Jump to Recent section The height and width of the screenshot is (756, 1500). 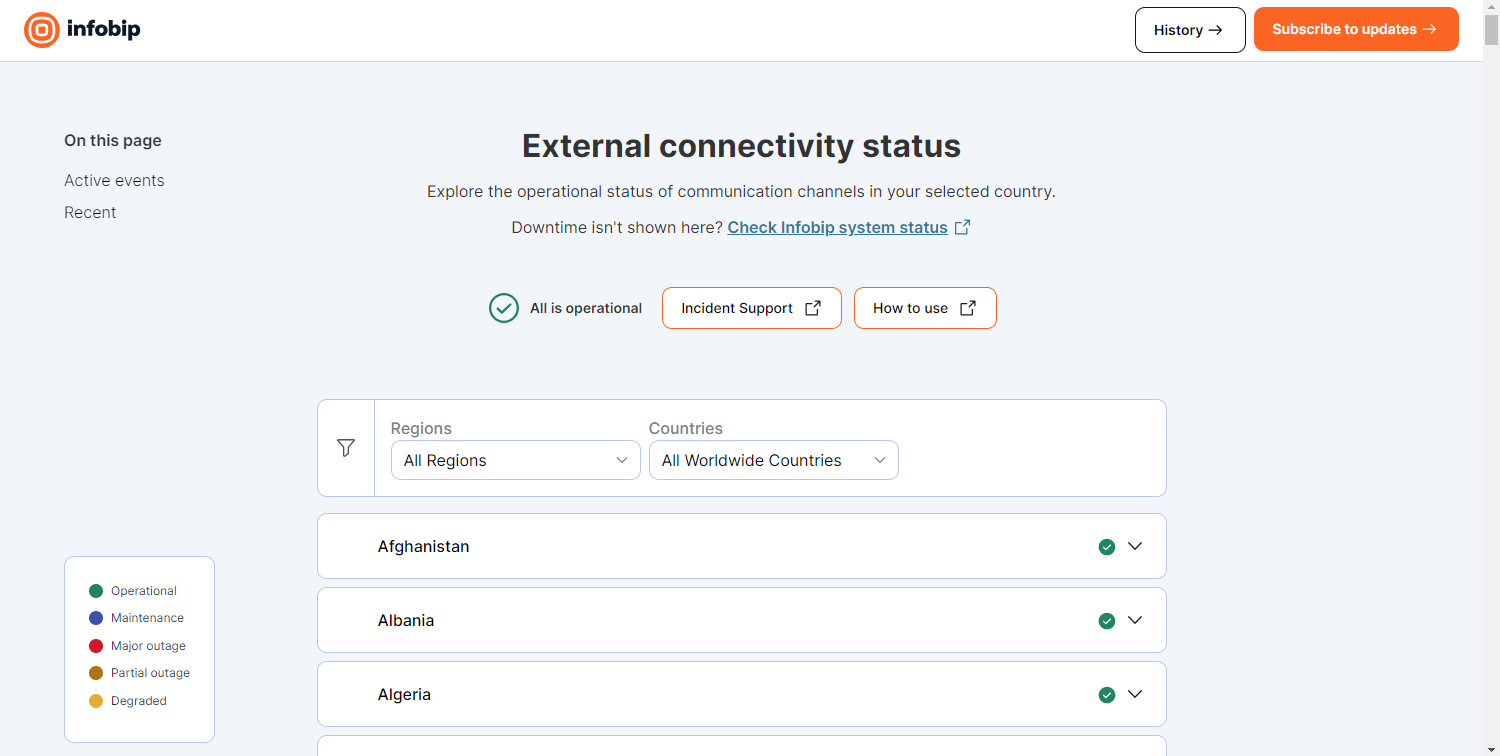point(90,212)
